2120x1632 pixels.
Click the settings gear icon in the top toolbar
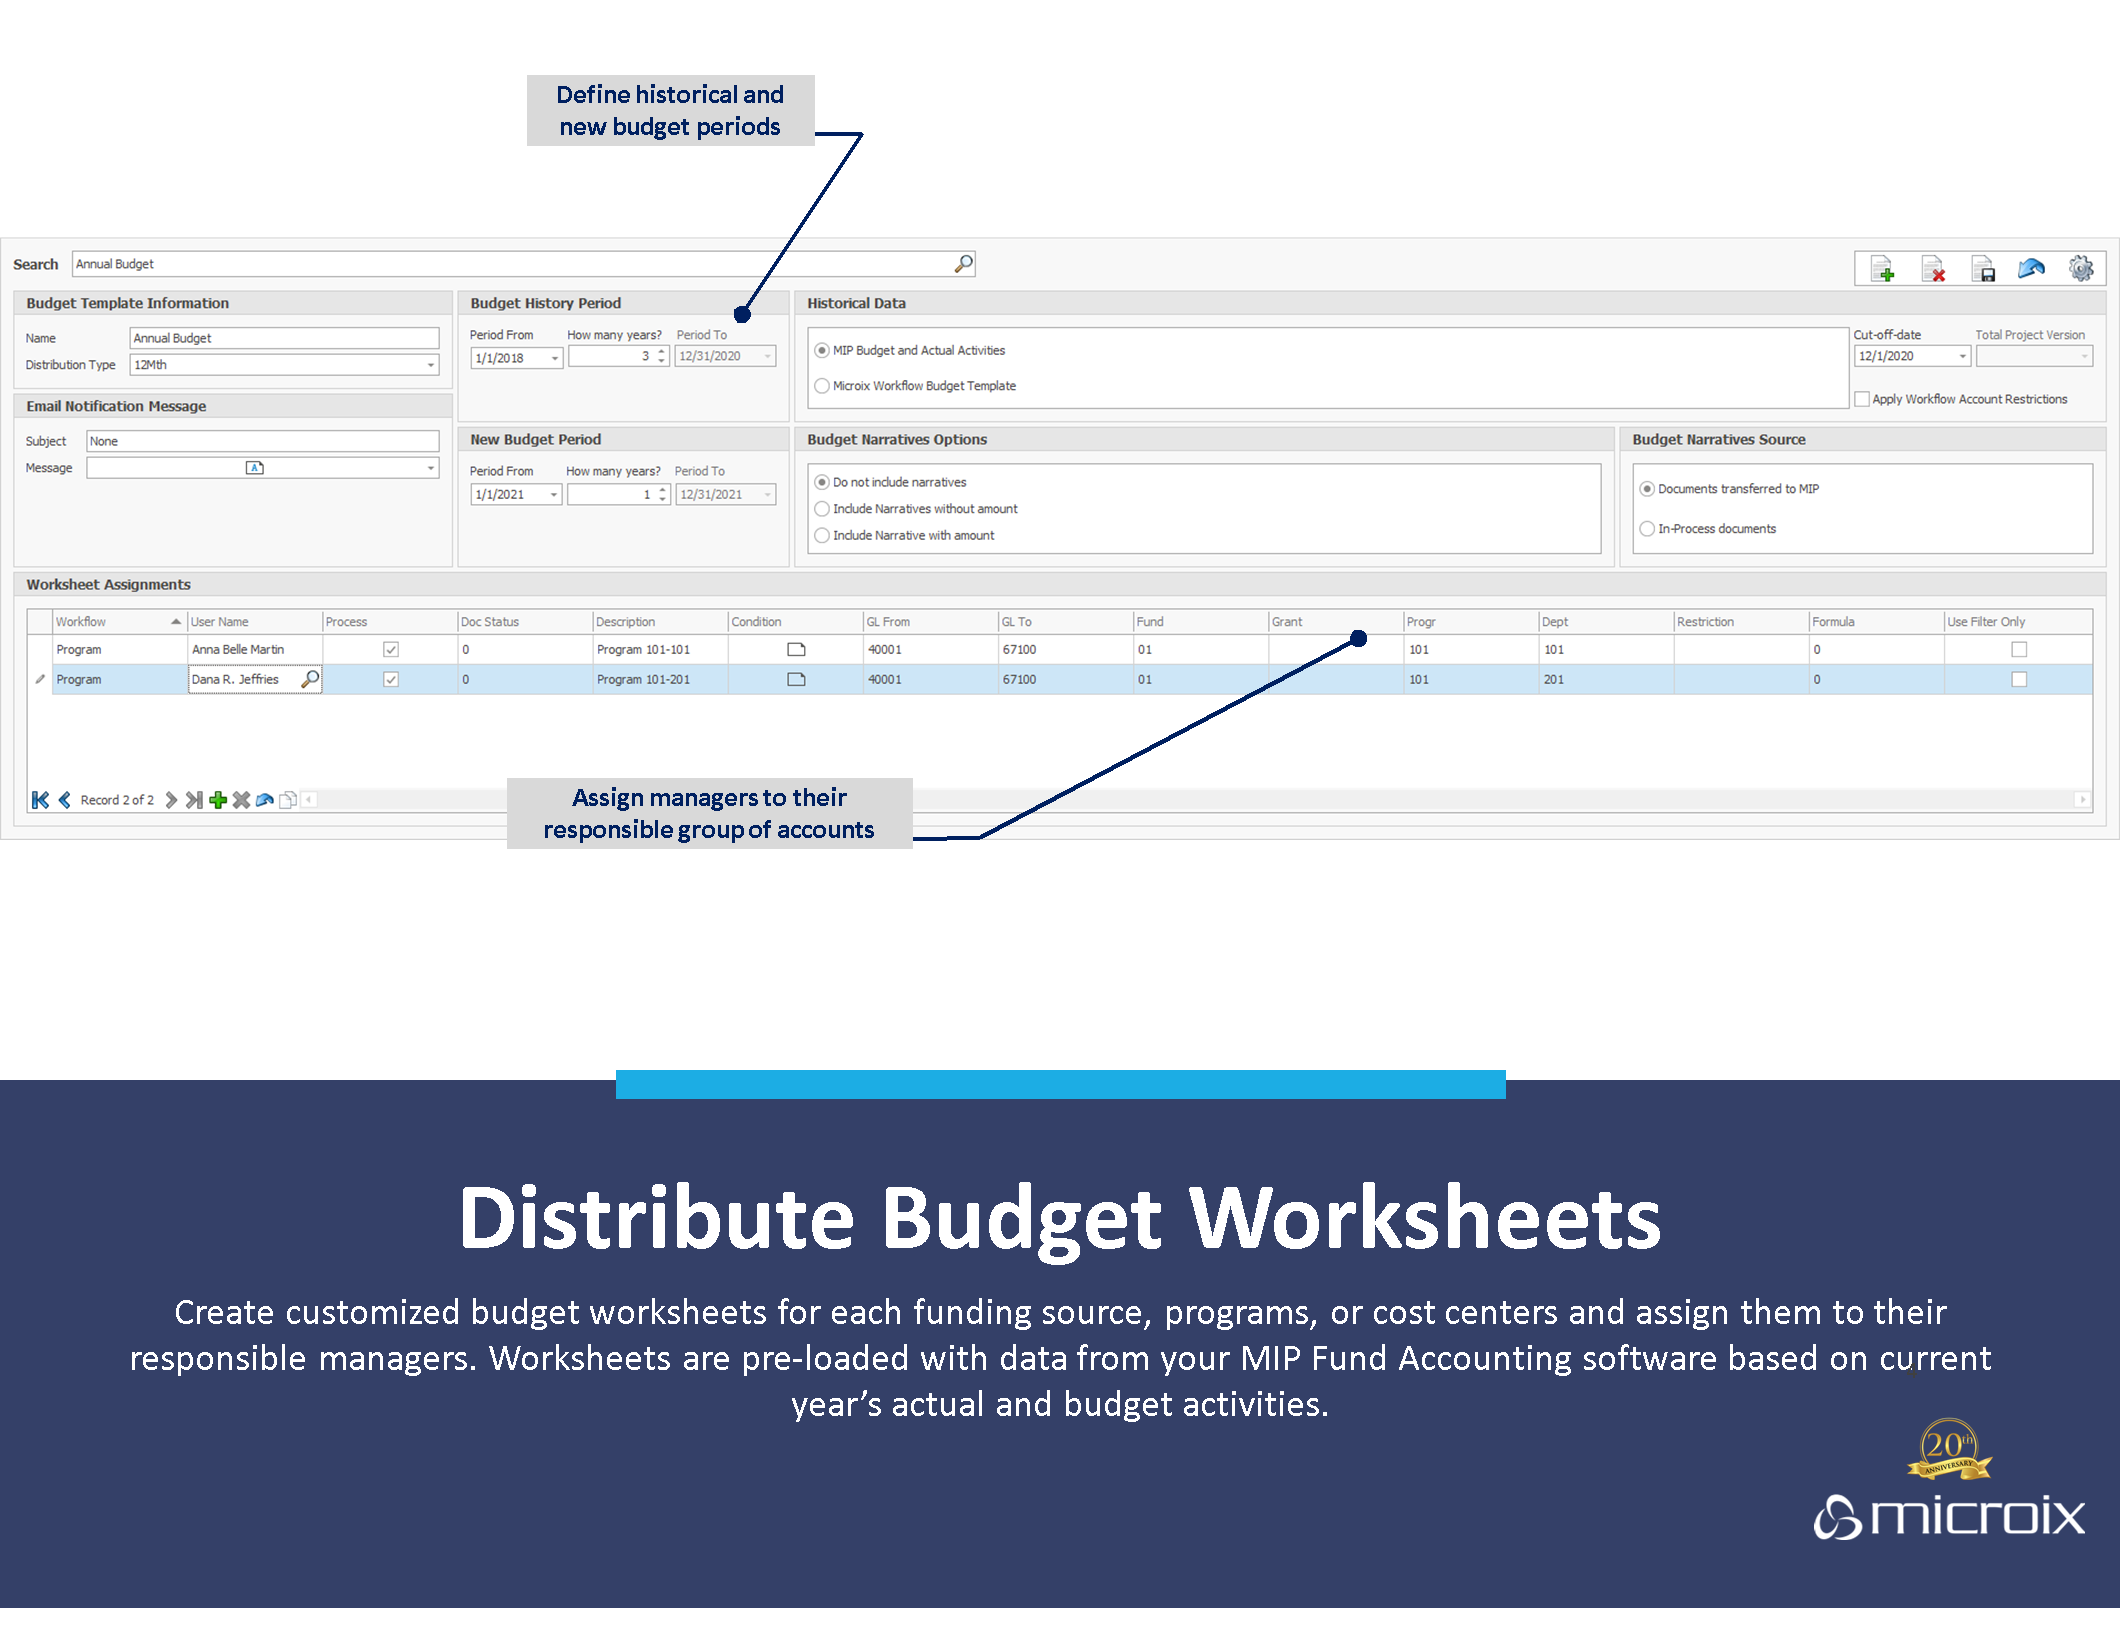point(2081,268)
